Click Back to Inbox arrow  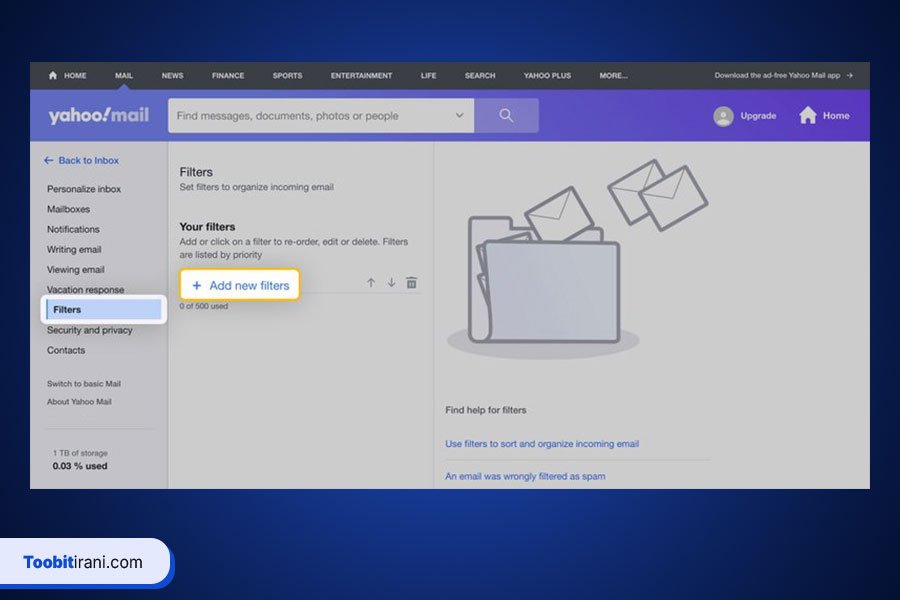[48, 160]
